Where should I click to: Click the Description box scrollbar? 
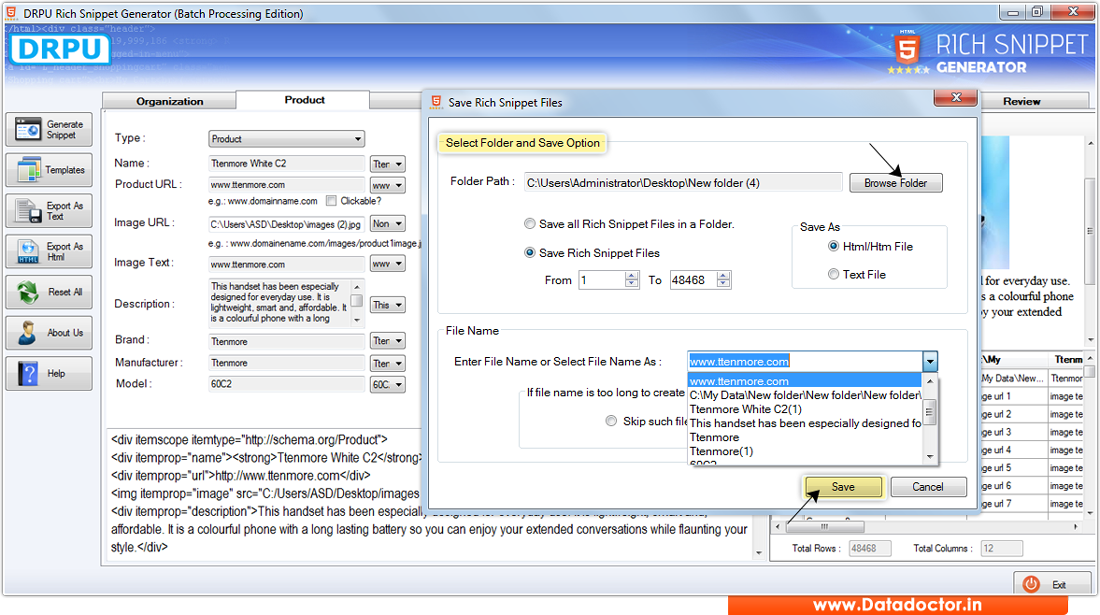[356, 303]
